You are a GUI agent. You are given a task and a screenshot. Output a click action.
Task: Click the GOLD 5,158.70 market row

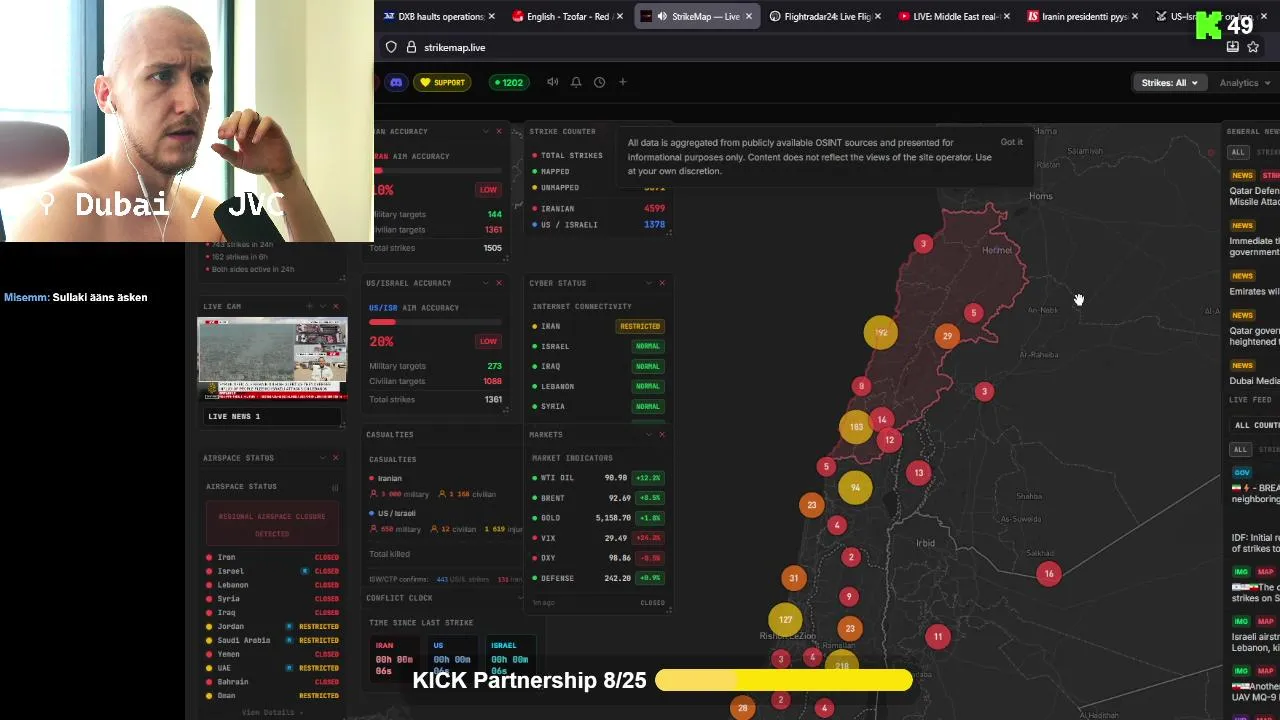pyautogui.click(x=598, y=518)
